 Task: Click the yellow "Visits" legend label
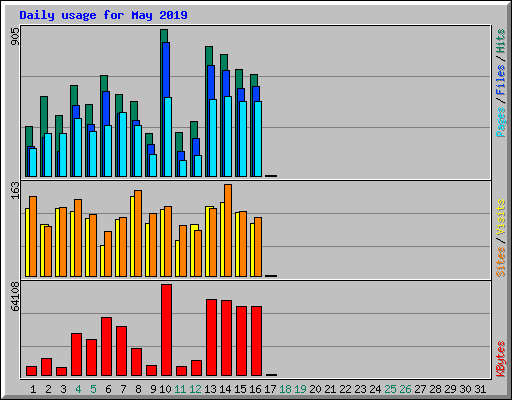pos(500,217)
